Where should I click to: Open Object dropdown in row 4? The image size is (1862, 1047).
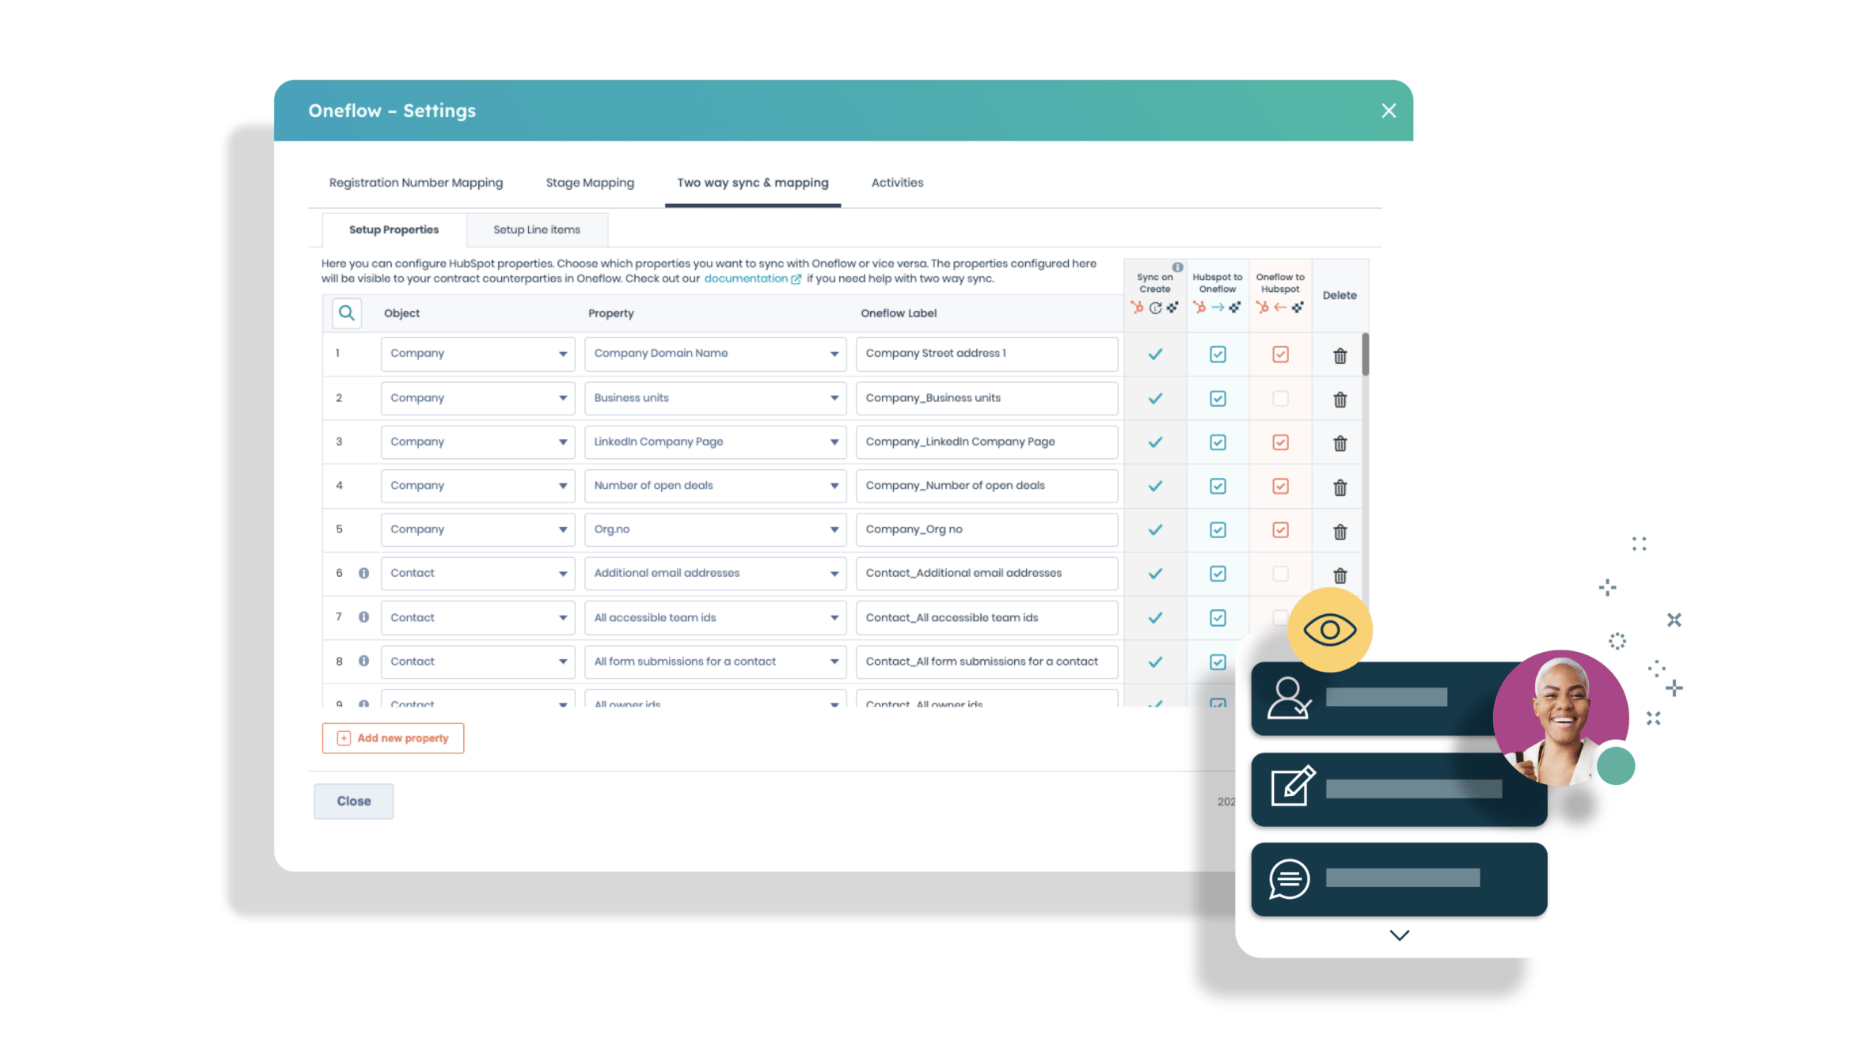coord(477,485)
